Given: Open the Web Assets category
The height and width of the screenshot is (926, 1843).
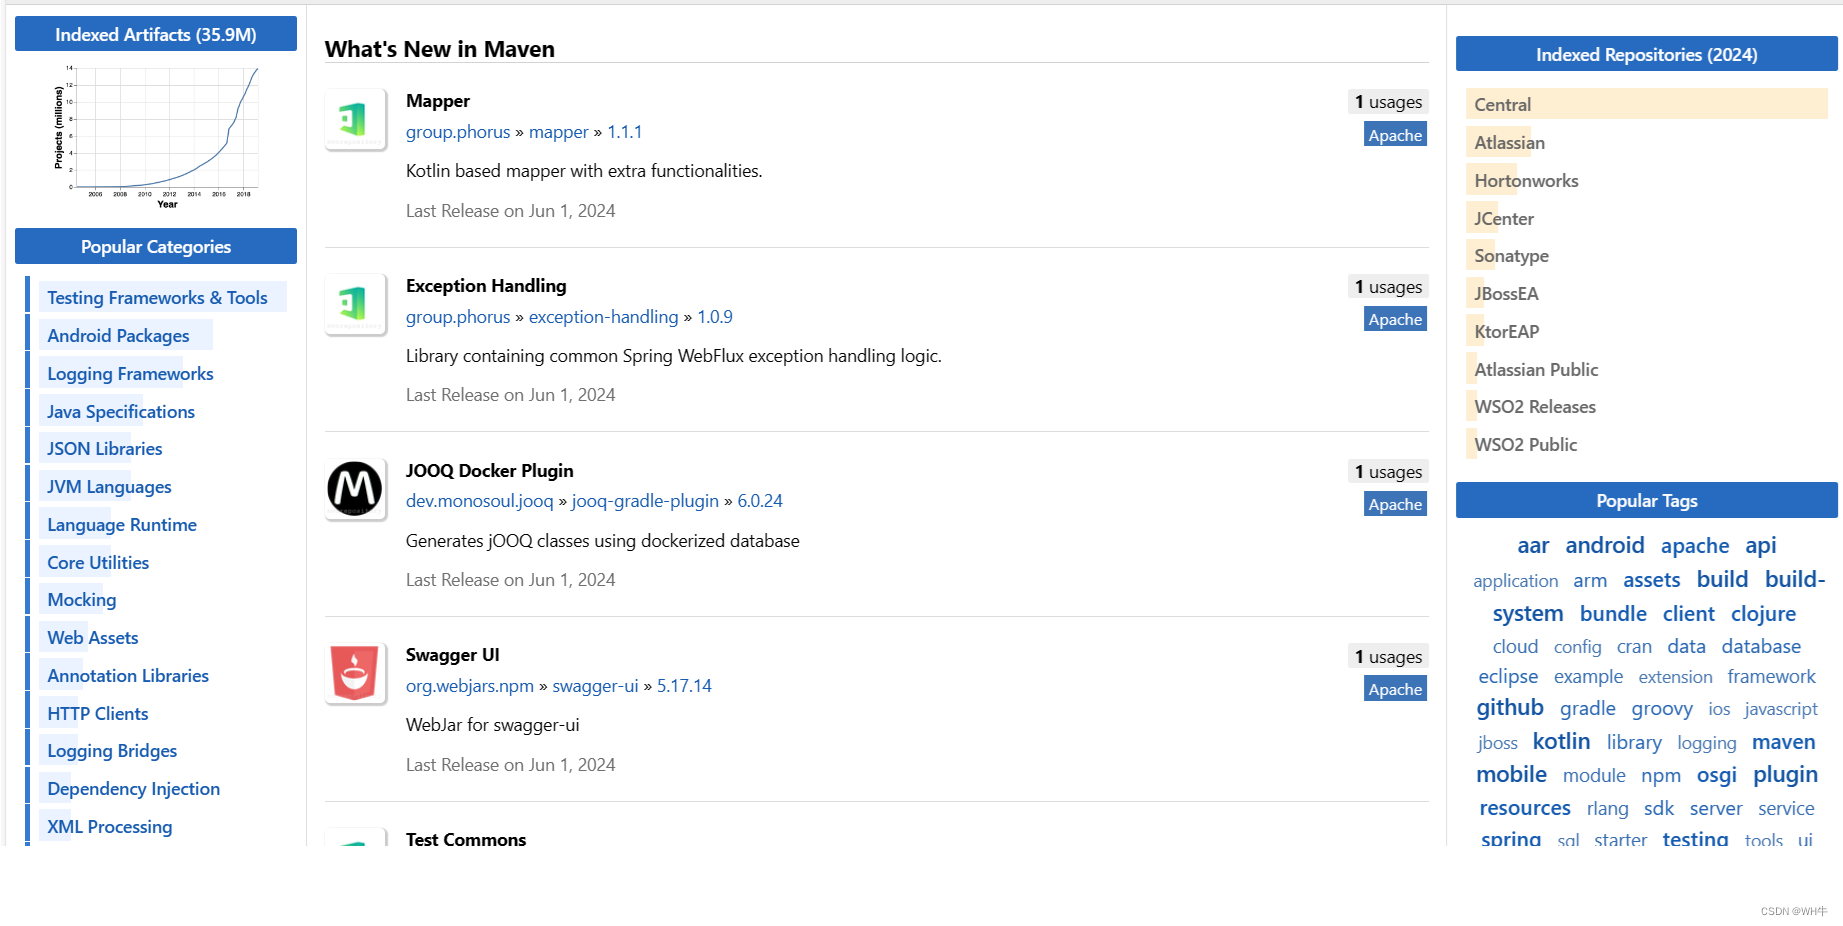Looking at the screenshot, I should [x=93, y=638].
